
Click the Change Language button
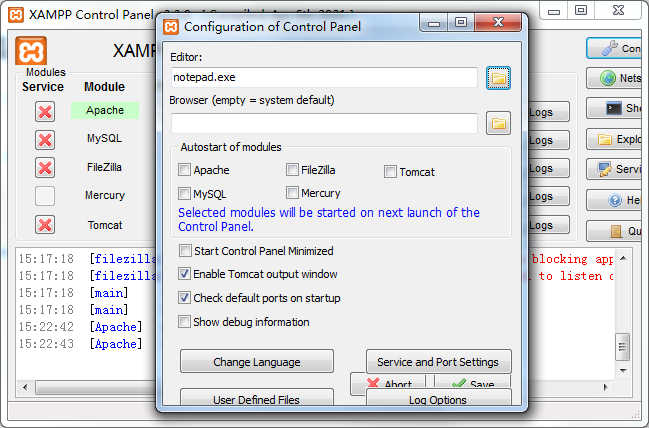coord(256,362)
